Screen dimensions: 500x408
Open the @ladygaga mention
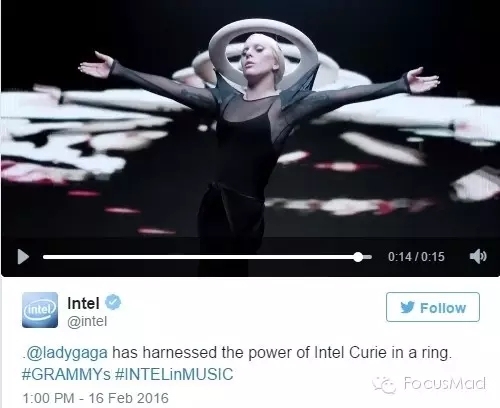tap(66, 353)
